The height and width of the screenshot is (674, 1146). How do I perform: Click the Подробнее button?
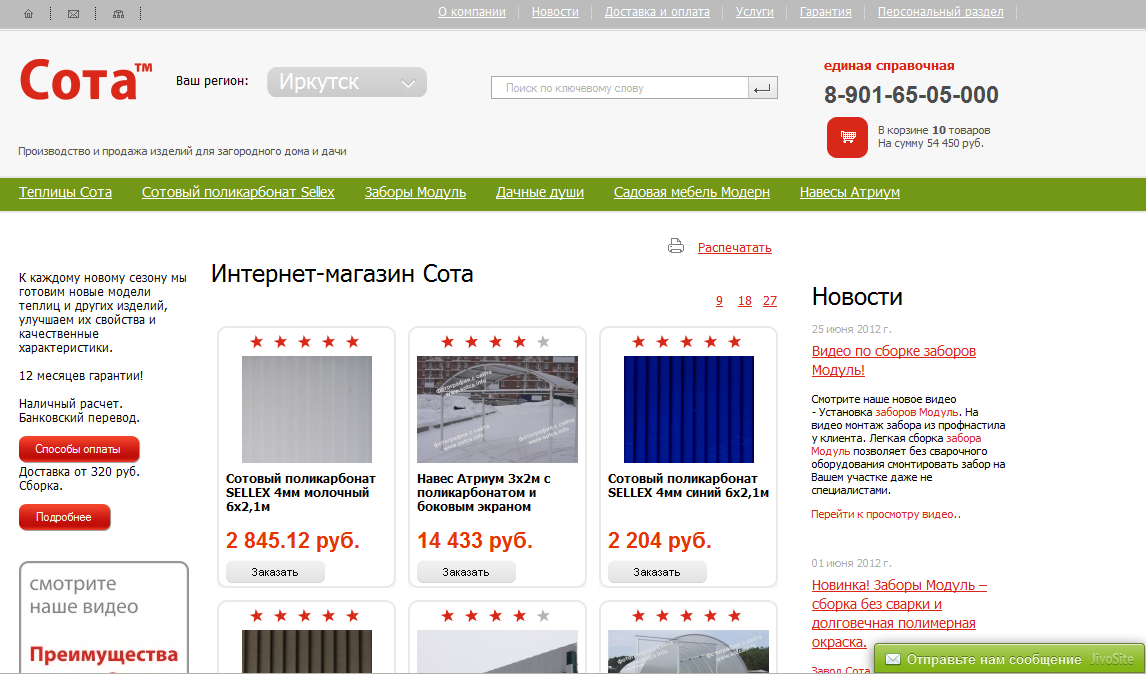[64, 517]
